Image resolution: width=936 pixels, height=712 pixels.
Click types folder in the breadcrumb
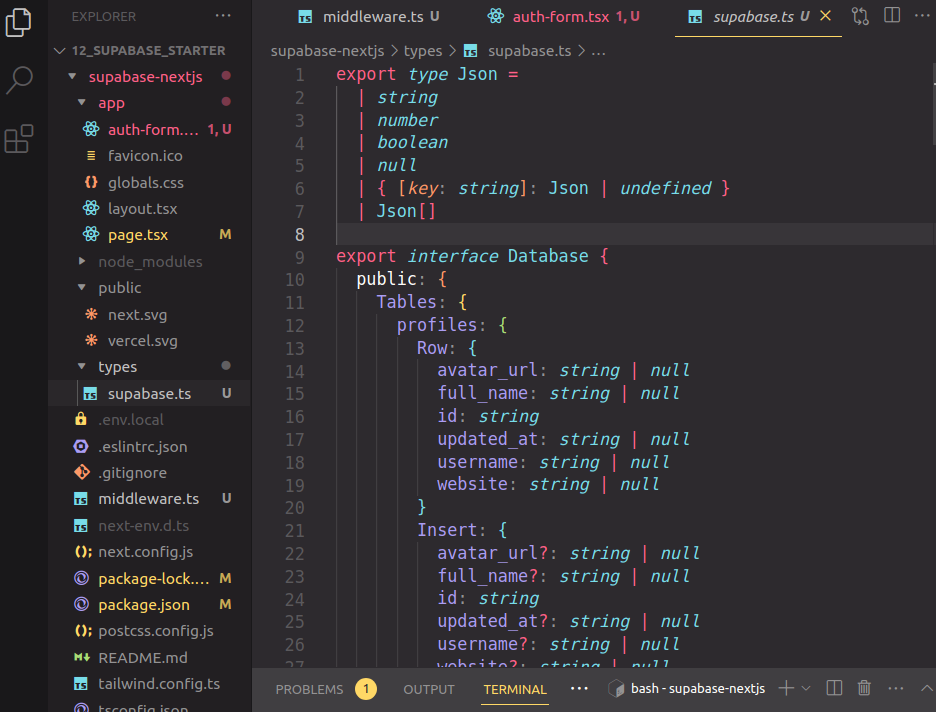(423, 51)
